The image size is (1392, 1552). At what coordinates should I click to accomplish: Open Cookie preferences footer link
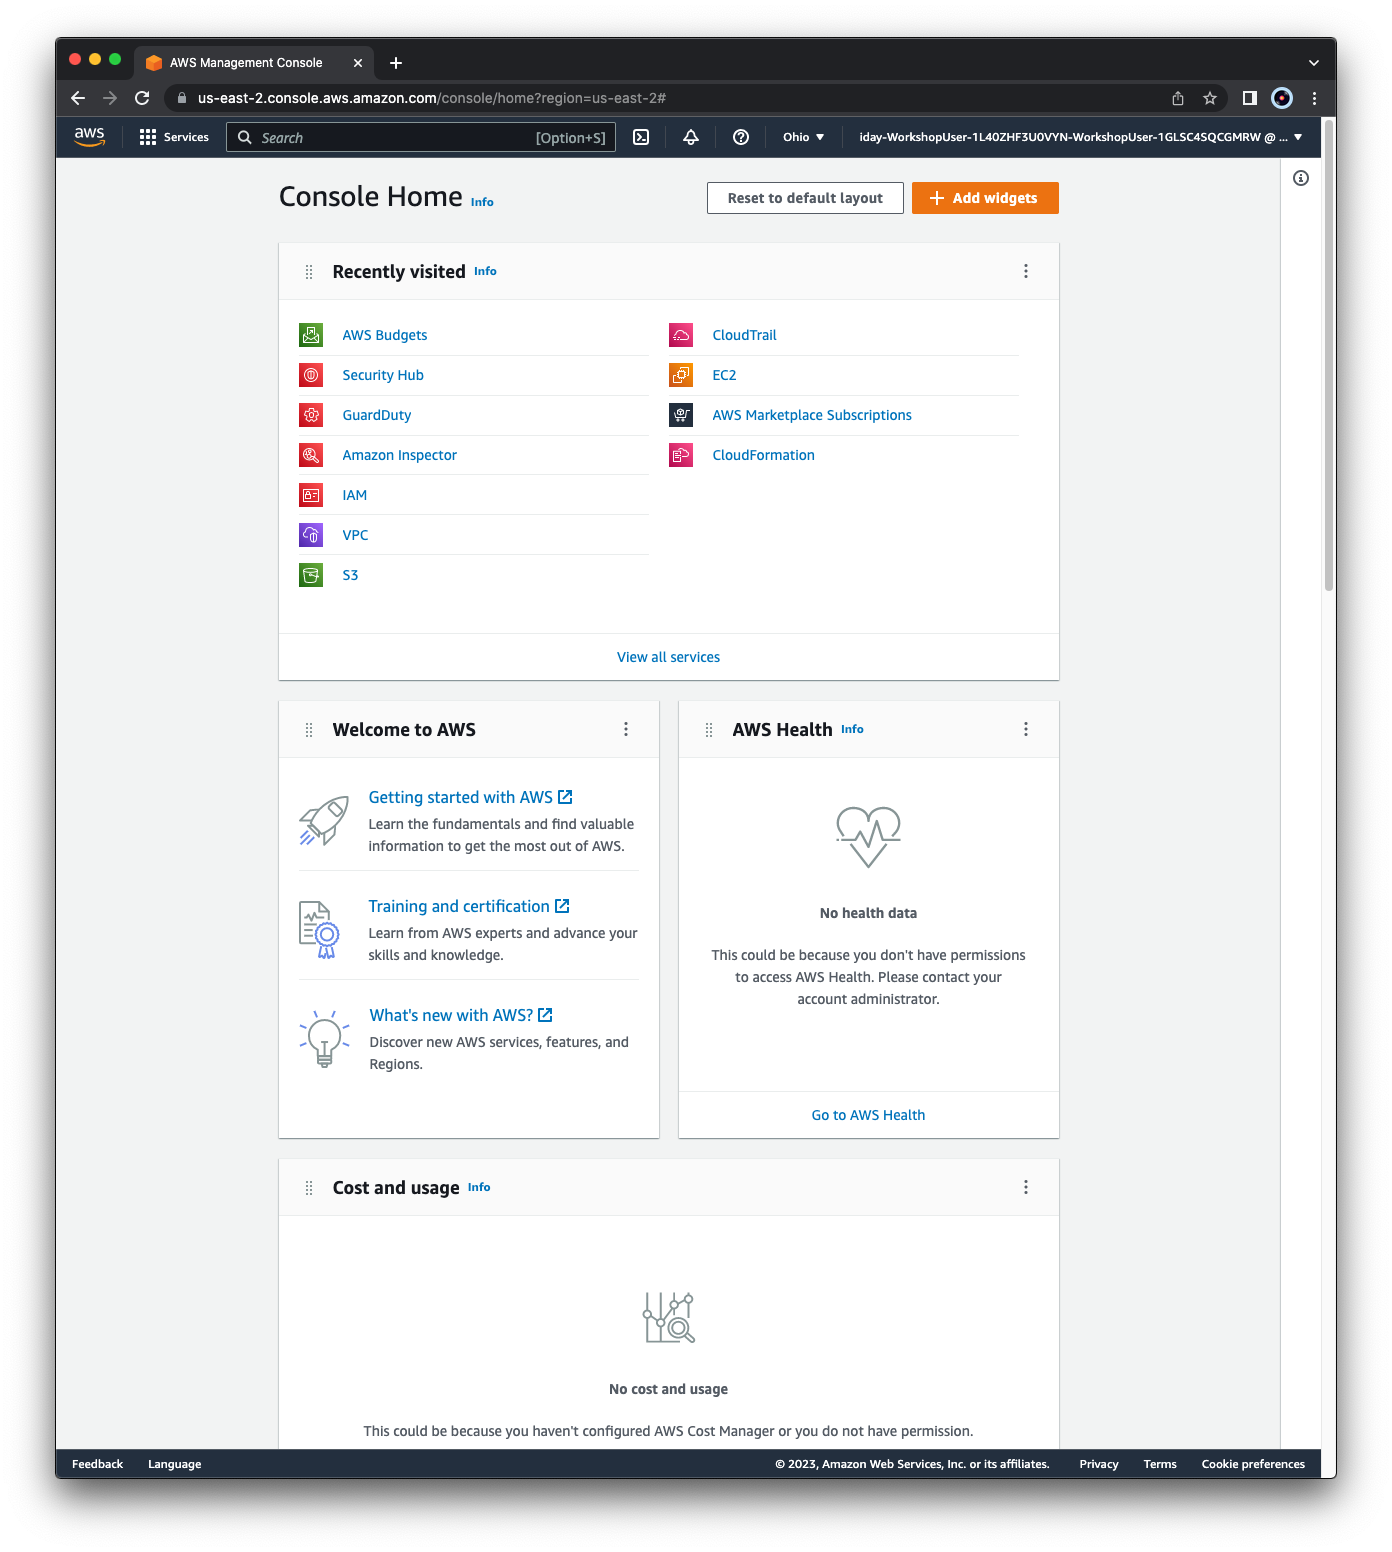[1253, 1464]
